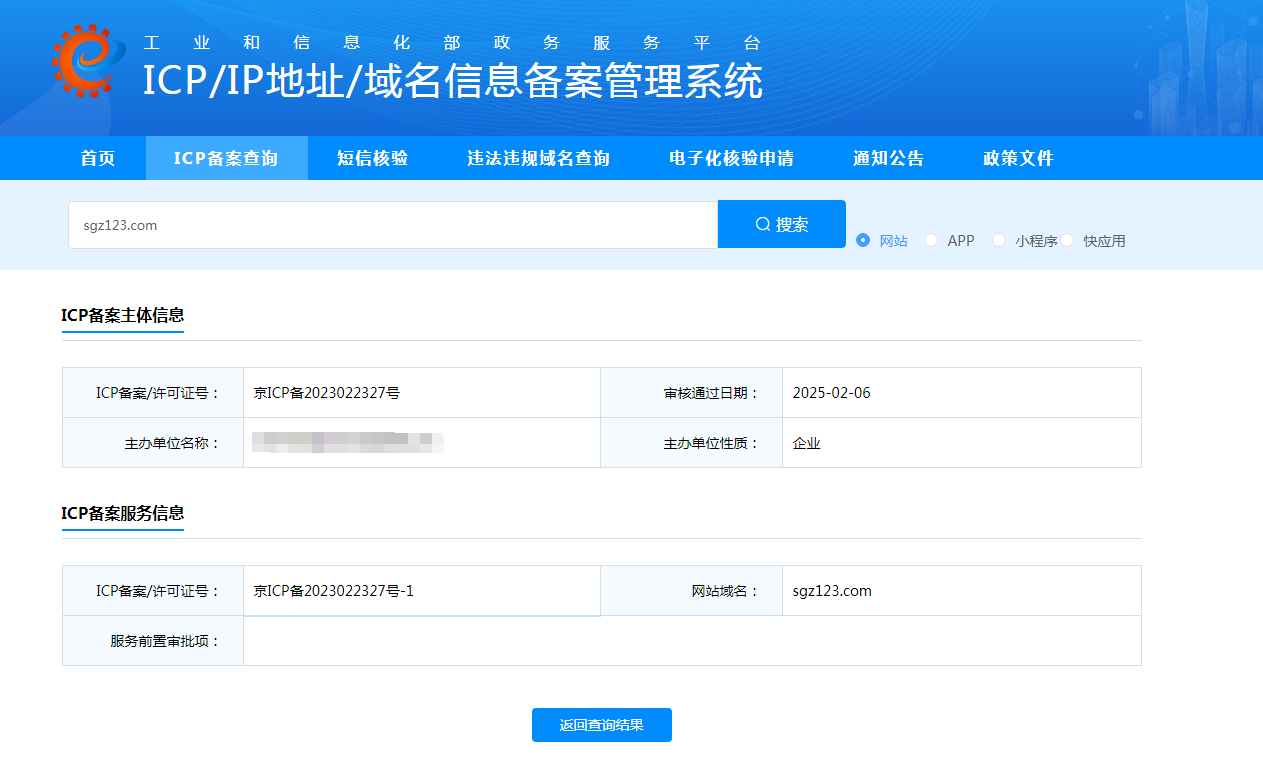
Task: Click the ICP/IP地址/域名信息备案管理系统 page title
Action: coord(453,81)
